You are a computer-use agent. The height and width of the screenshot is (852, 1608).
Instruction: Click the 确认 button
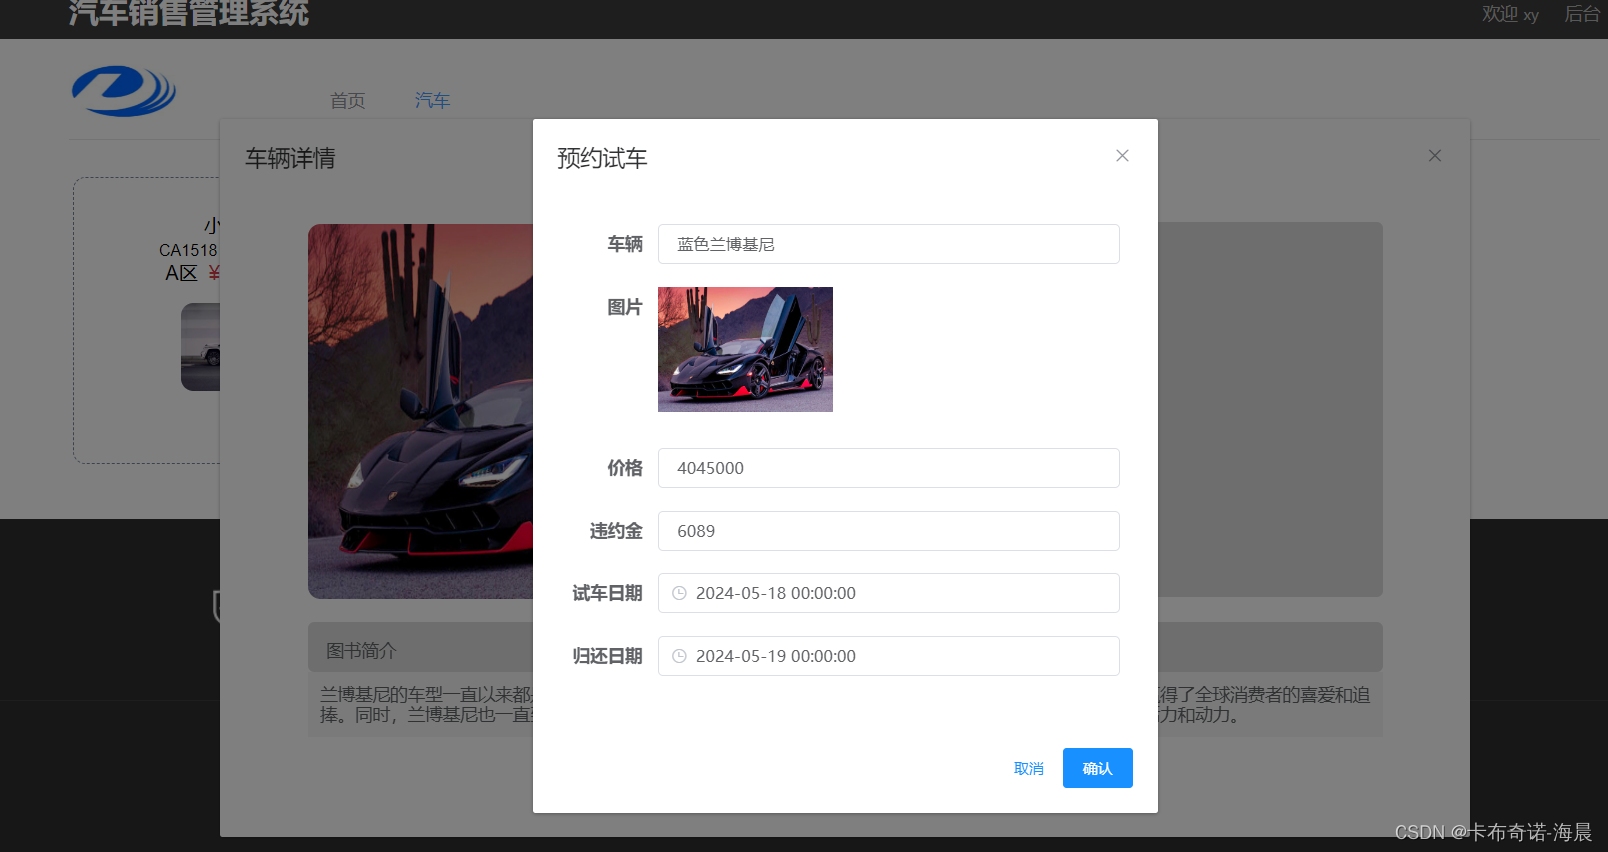pos(1097,768)
